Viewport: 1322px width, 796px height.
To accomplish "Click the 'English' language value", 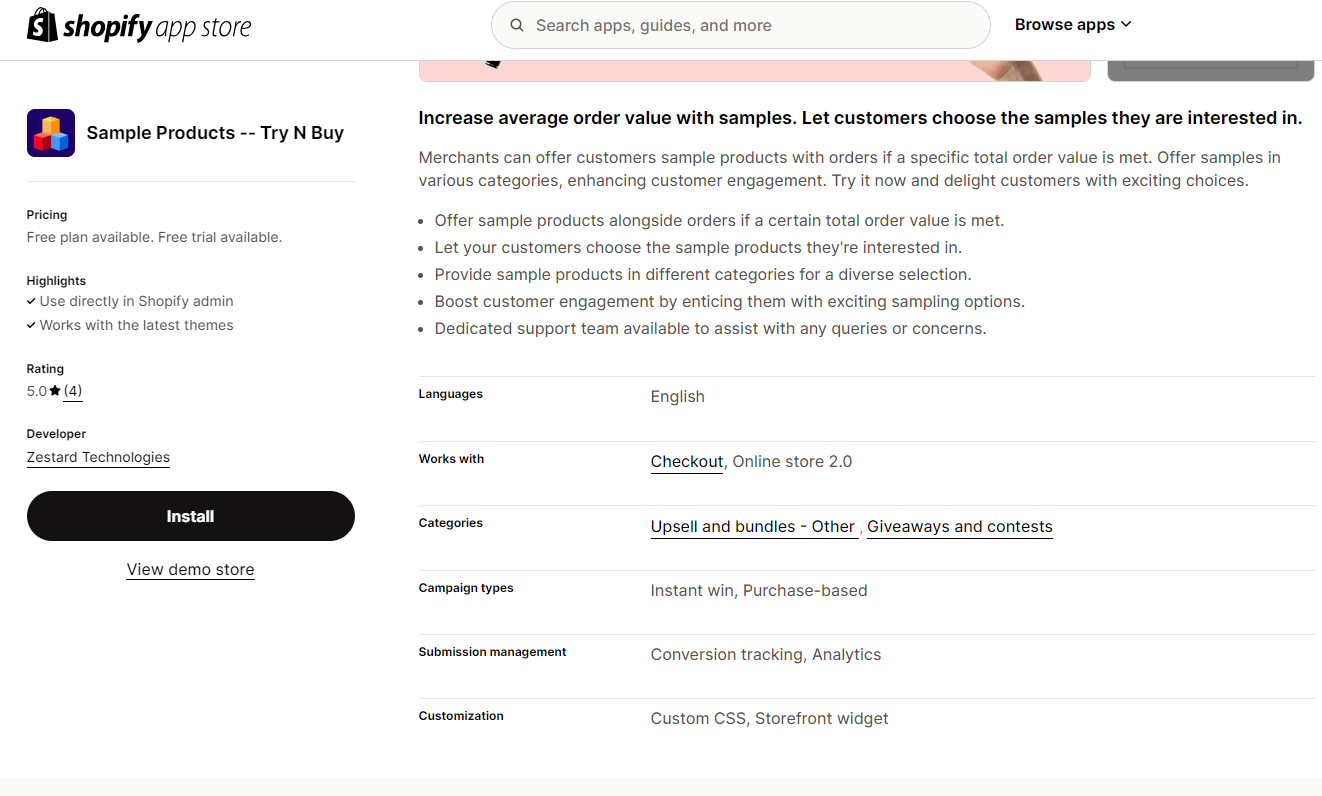I will 678,397.
